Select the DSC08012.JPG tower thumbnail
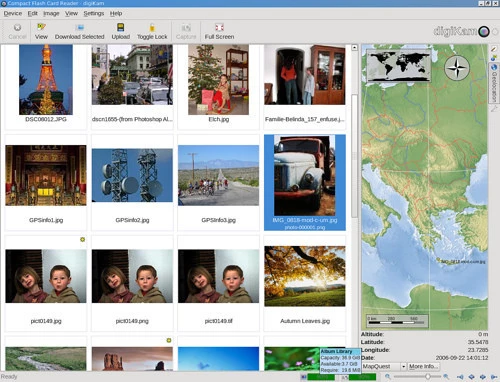This screenshot has width=500, height=382. pyautogui.click(x=46, y=80)
